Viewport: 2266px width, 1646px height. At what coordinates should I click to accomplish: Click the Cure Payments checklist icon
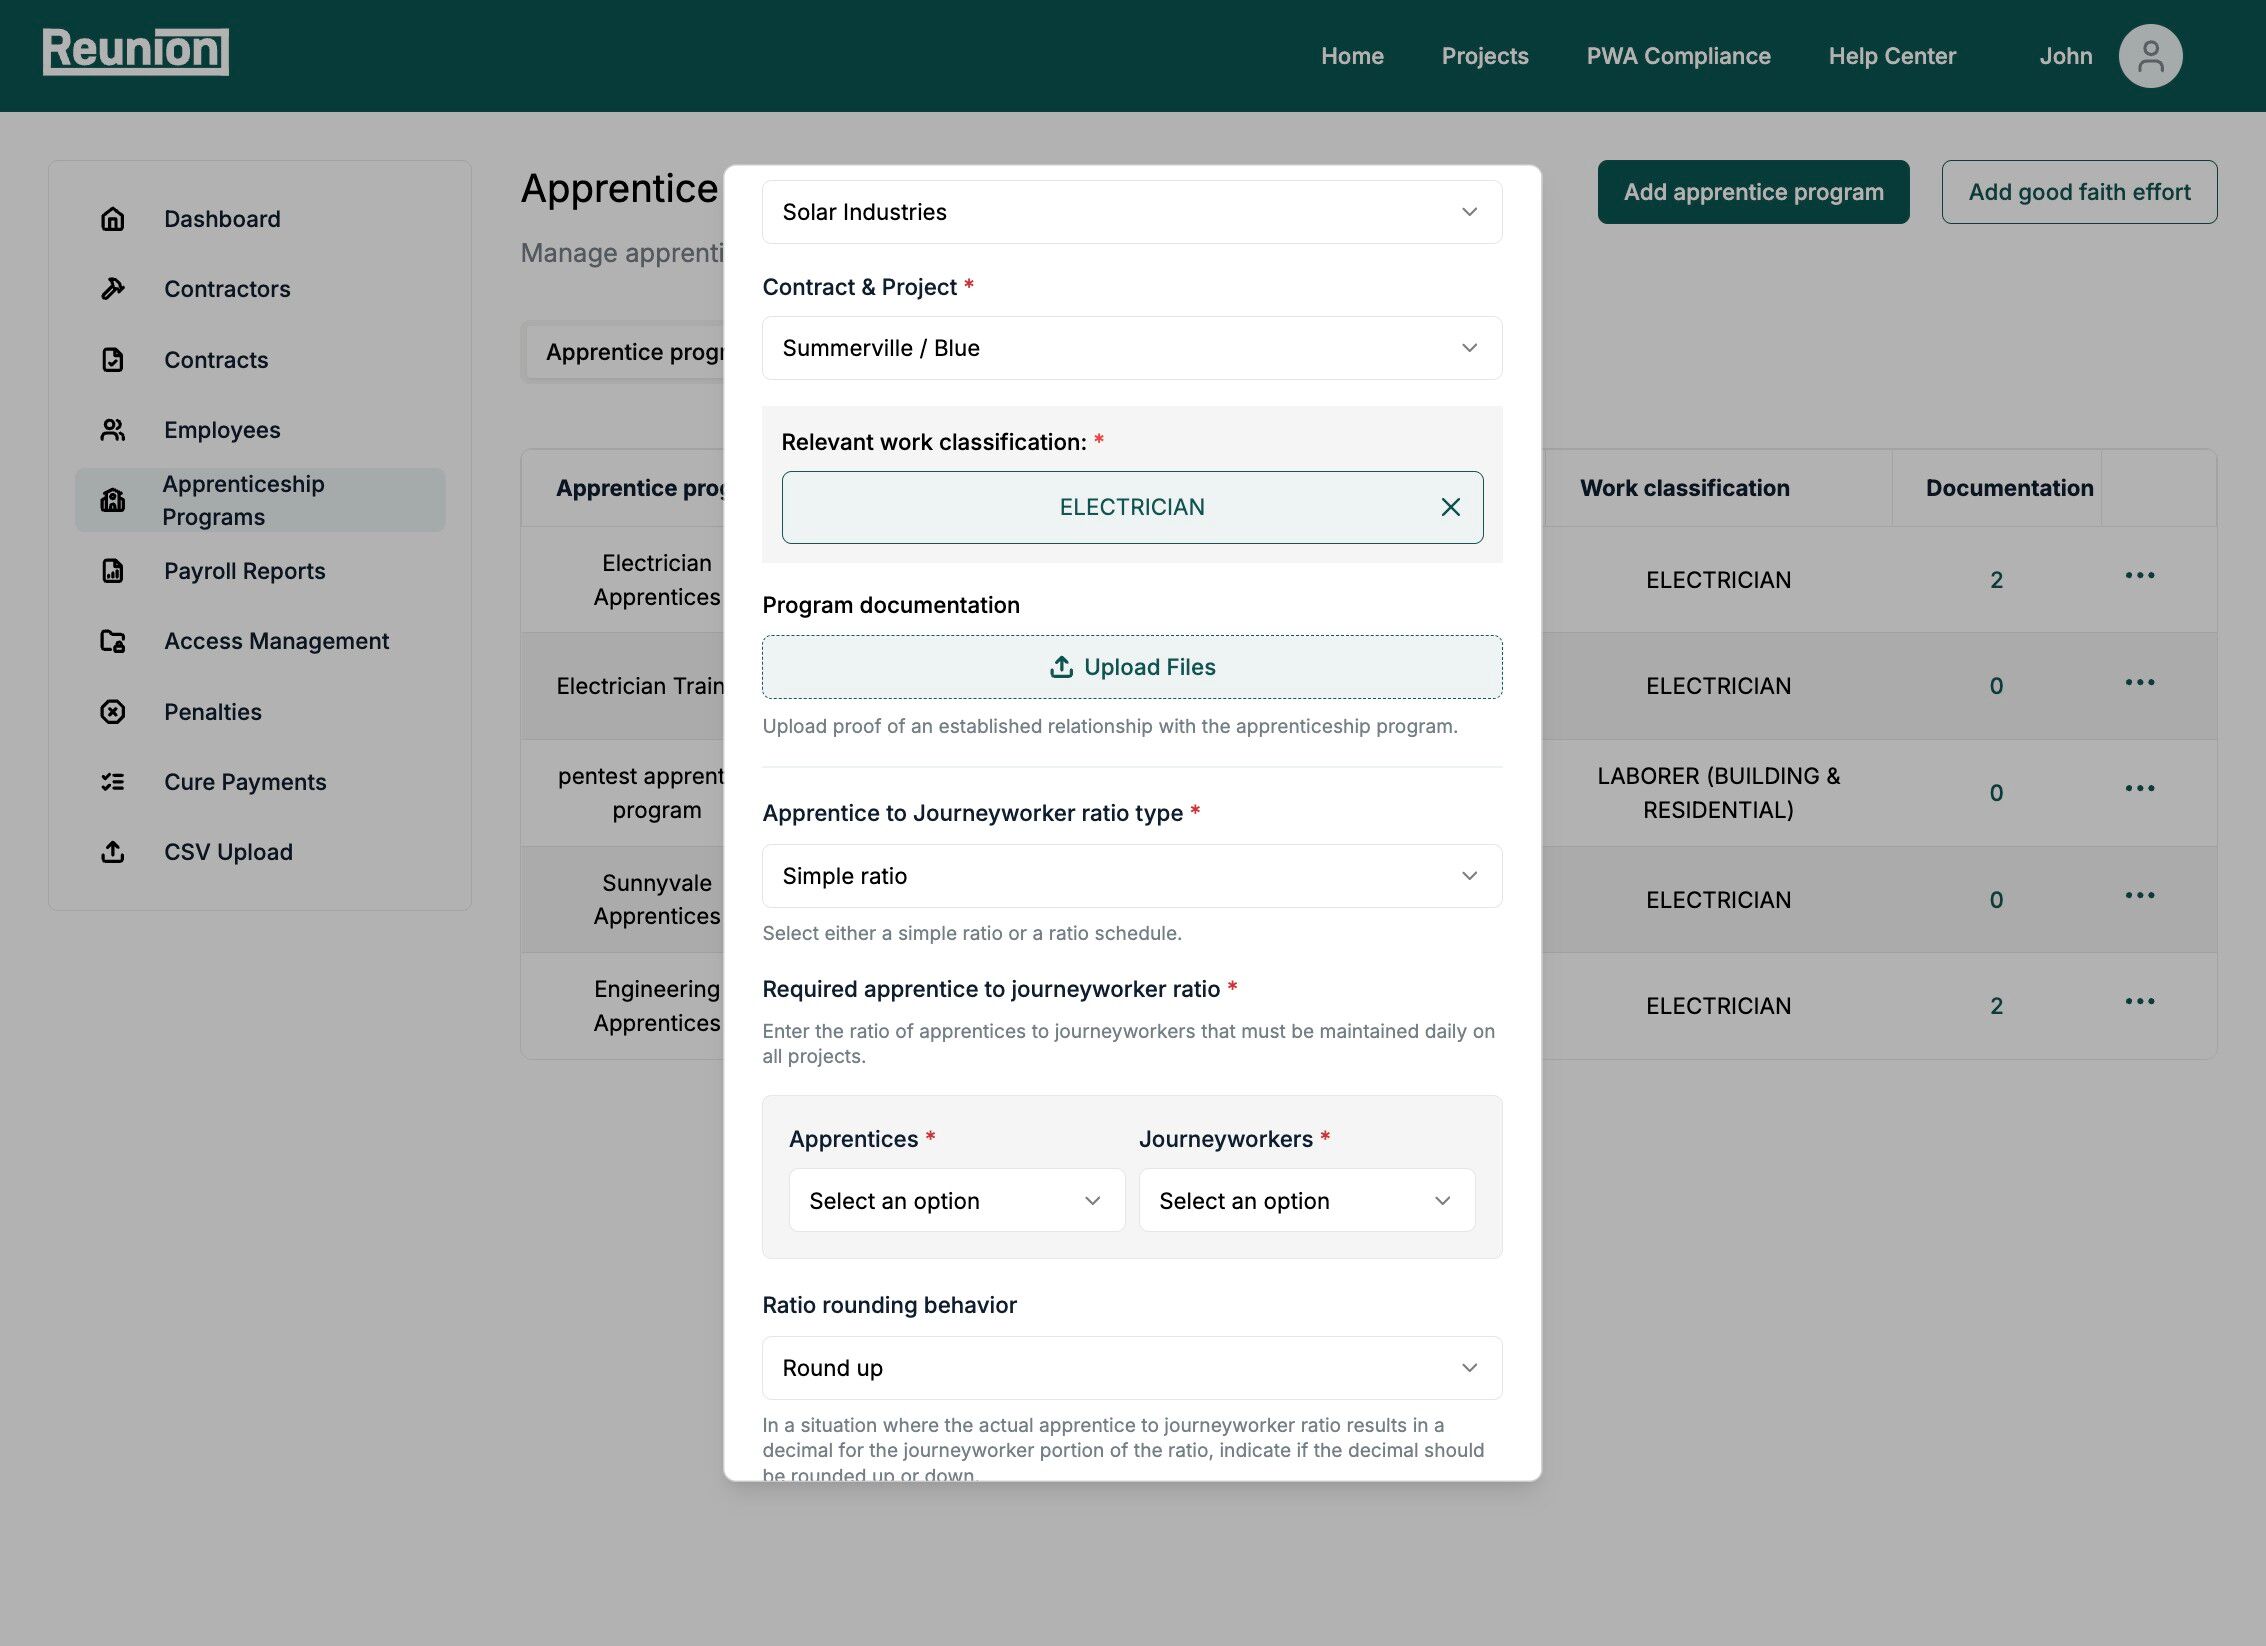pyautogui.click(x=113, y=782)
